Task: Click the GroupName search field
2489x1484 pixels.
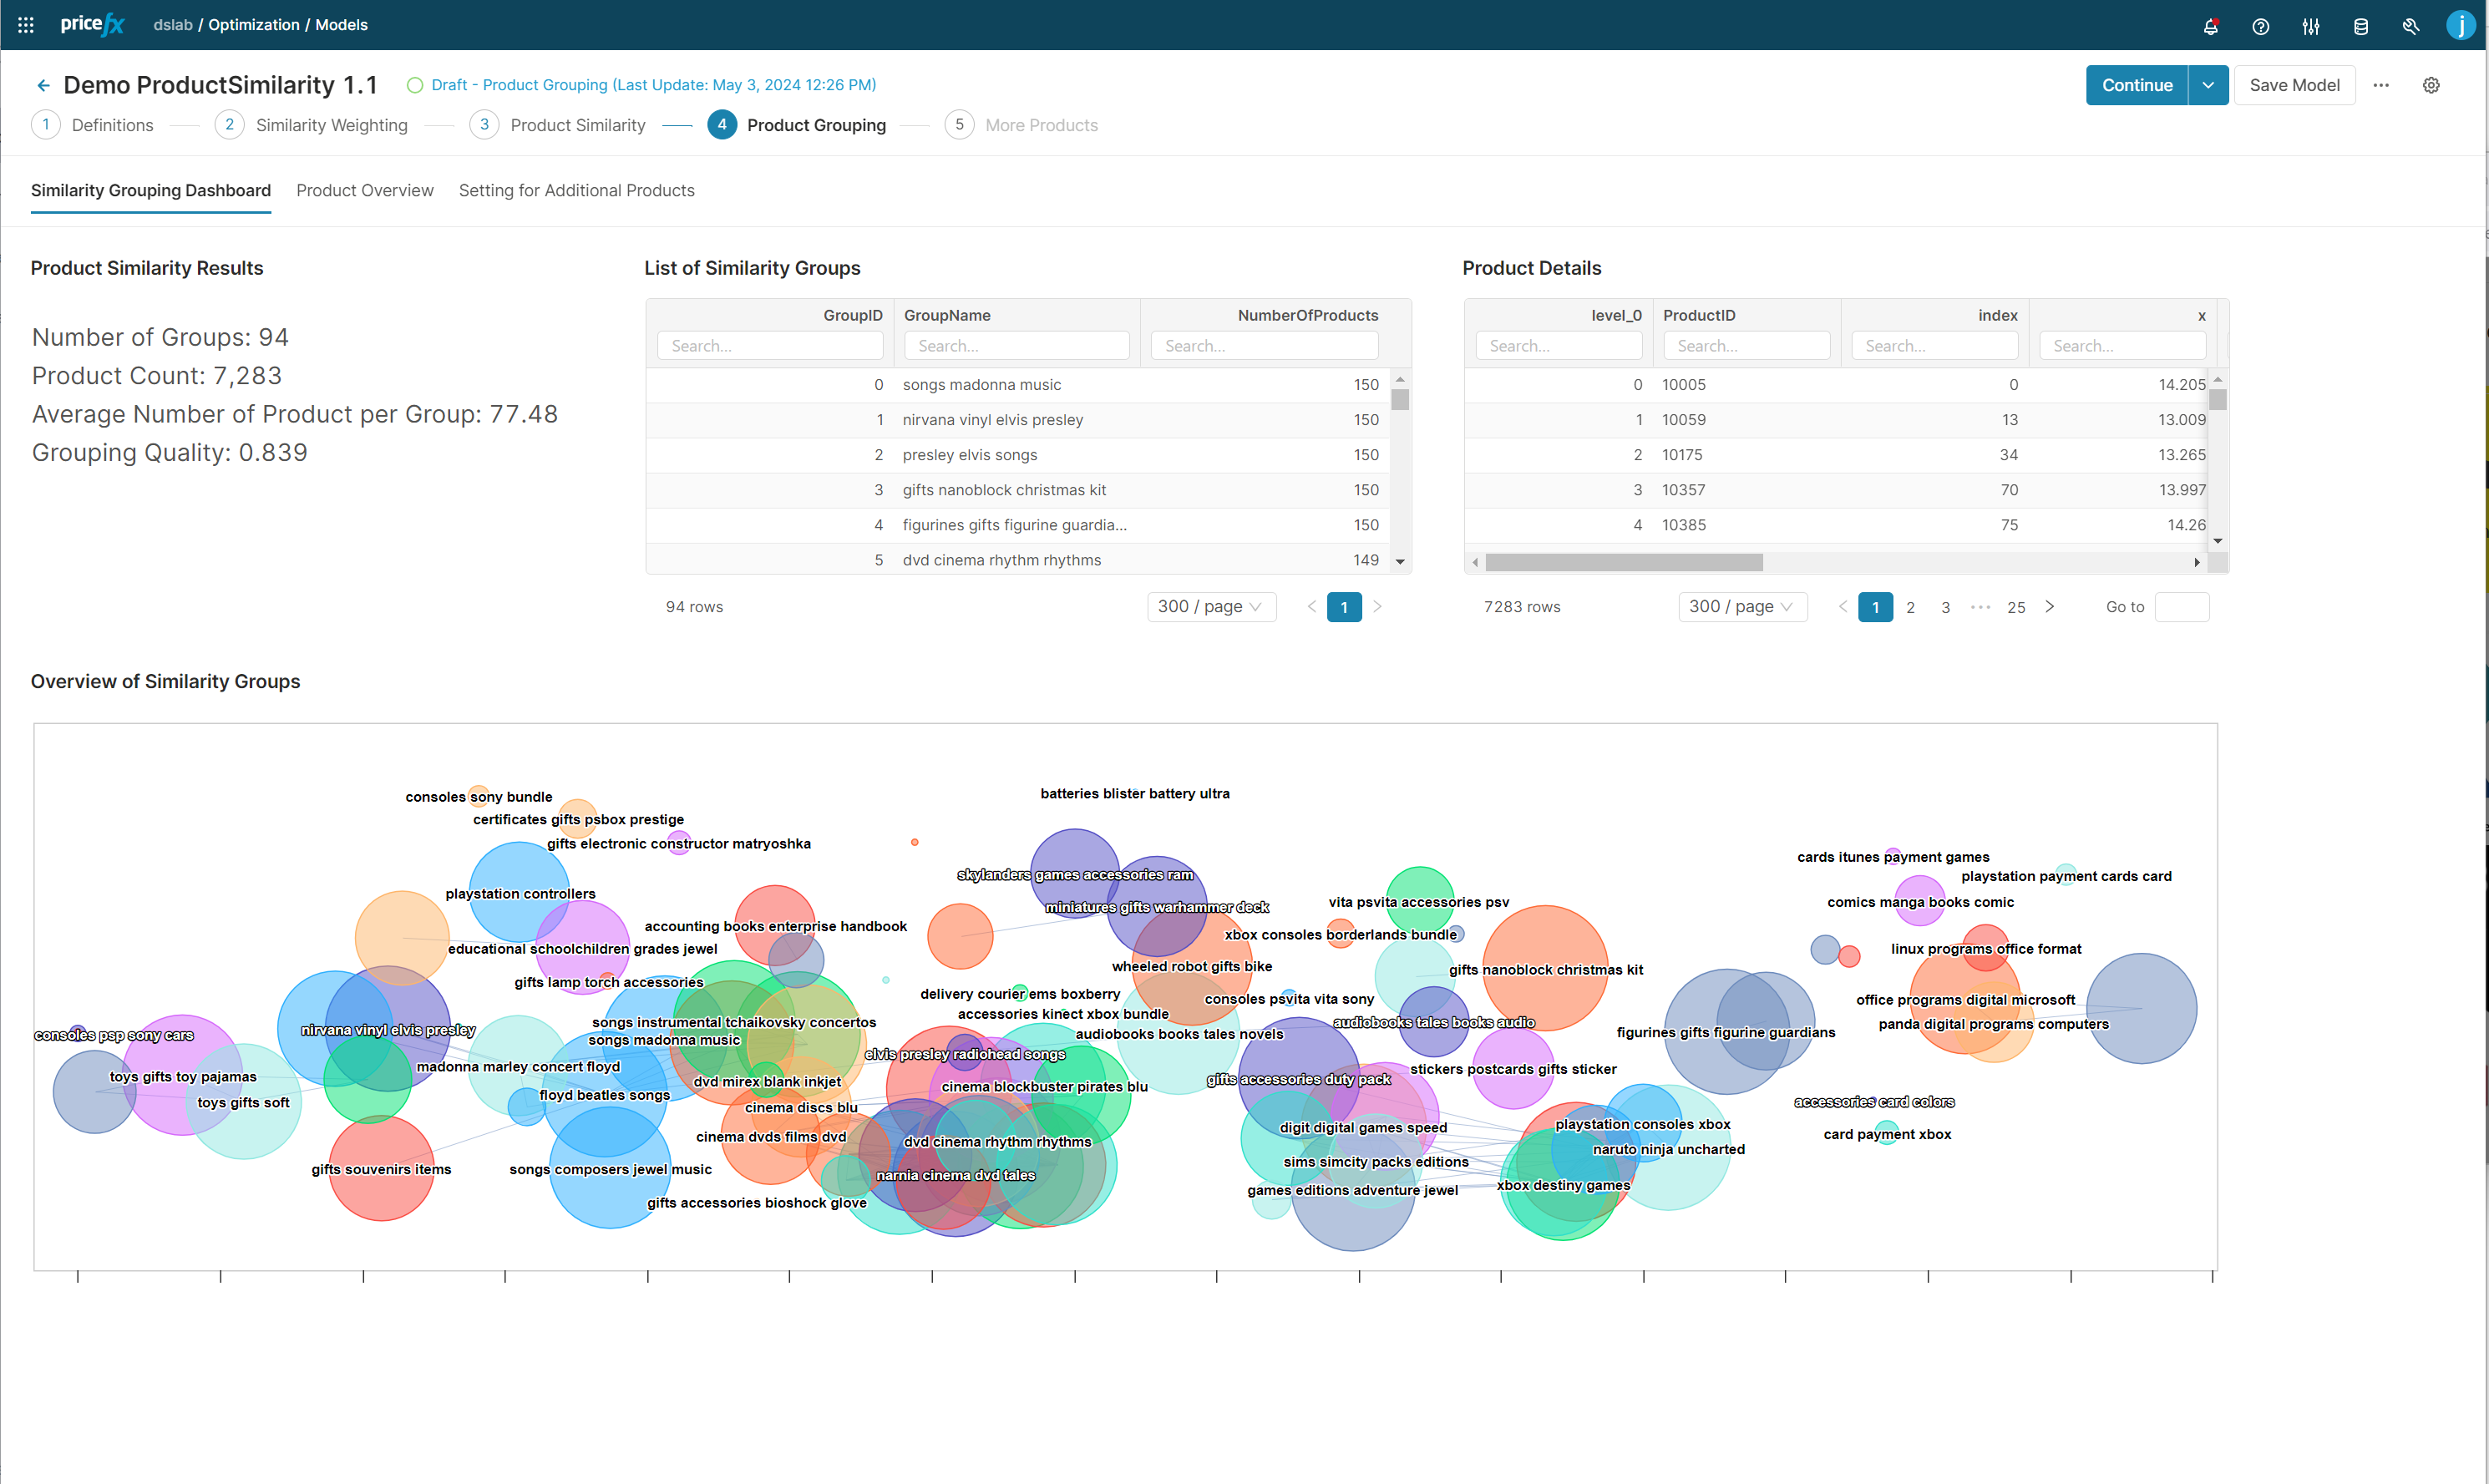Action: (1016, 346)
